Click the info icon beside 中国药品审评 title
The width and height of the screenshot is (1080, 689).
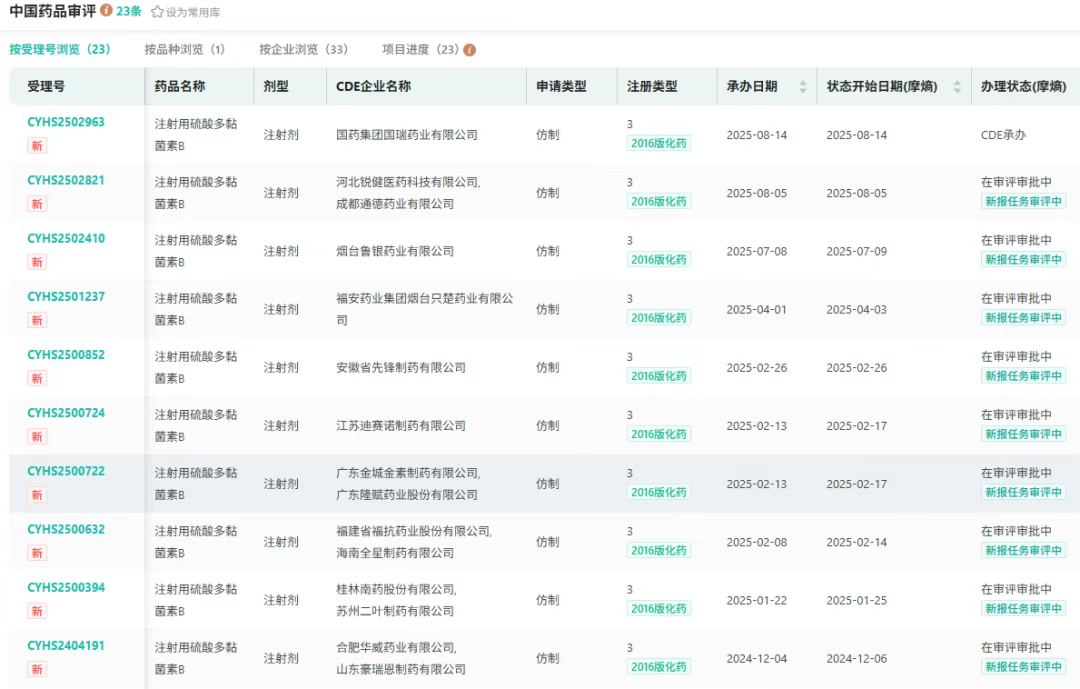pyautogui.click(x=106, y=11)
